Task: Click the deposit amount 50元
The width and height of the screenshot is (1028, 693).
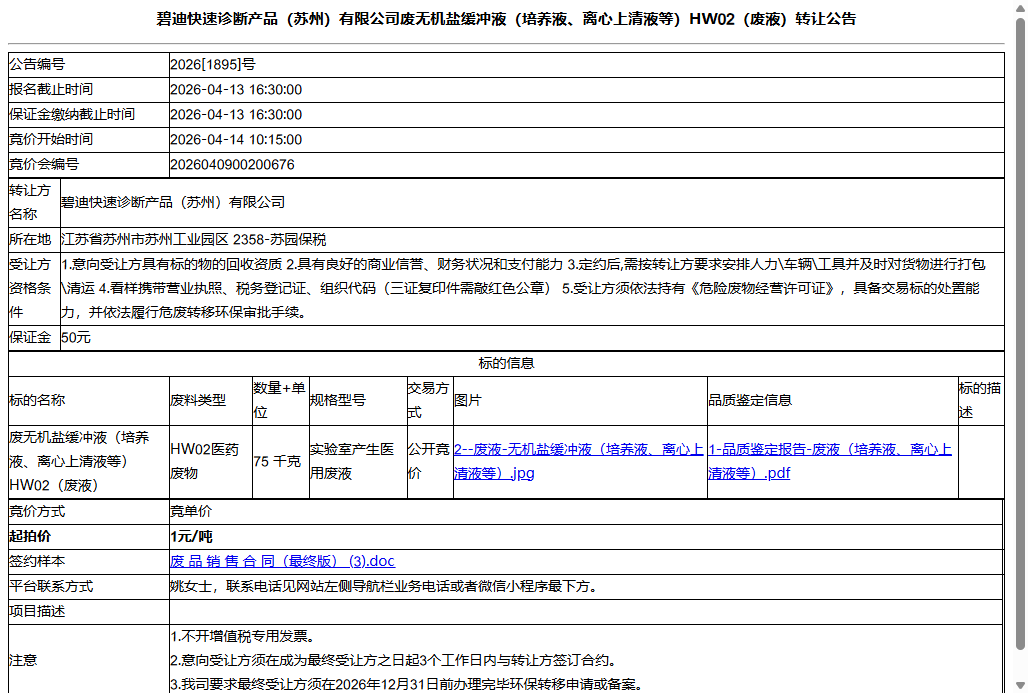Action: coord(76,338)
